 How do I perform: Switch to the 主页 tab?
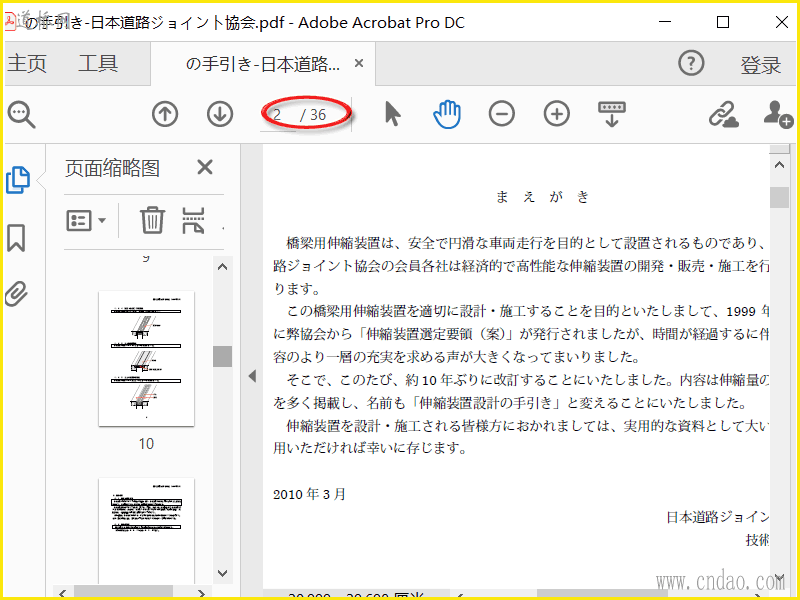pos(27,63)
